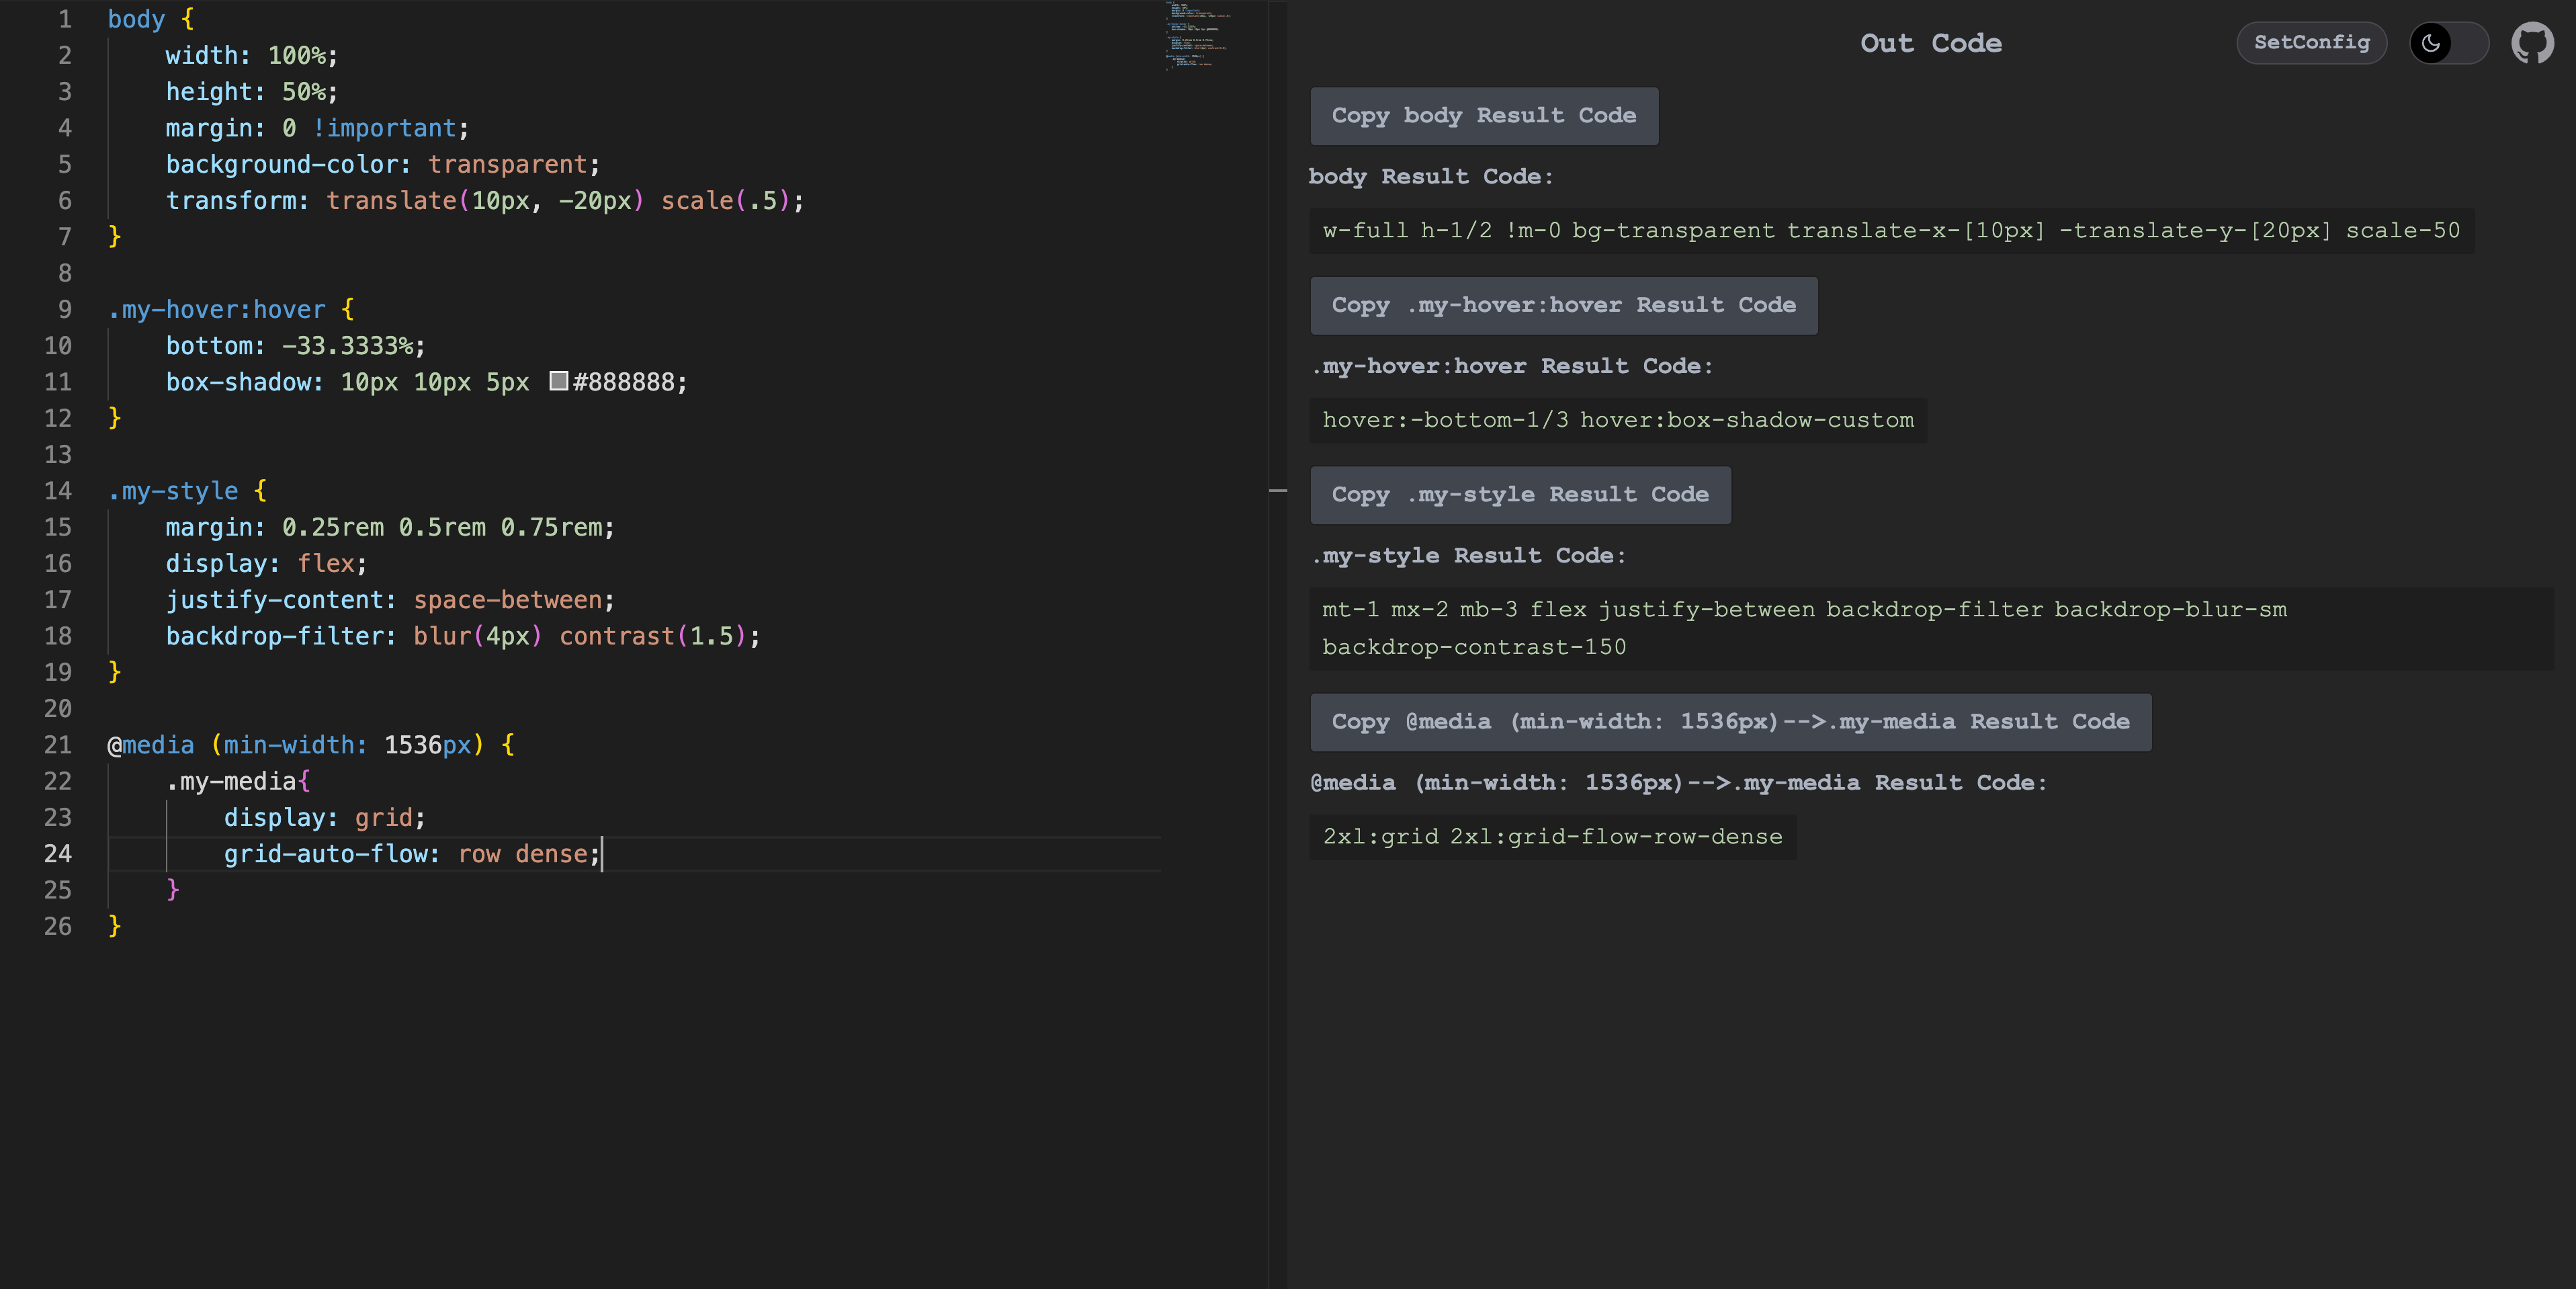
Task: Click the 'display: grid;' line
Action: [x=325, y=818]
